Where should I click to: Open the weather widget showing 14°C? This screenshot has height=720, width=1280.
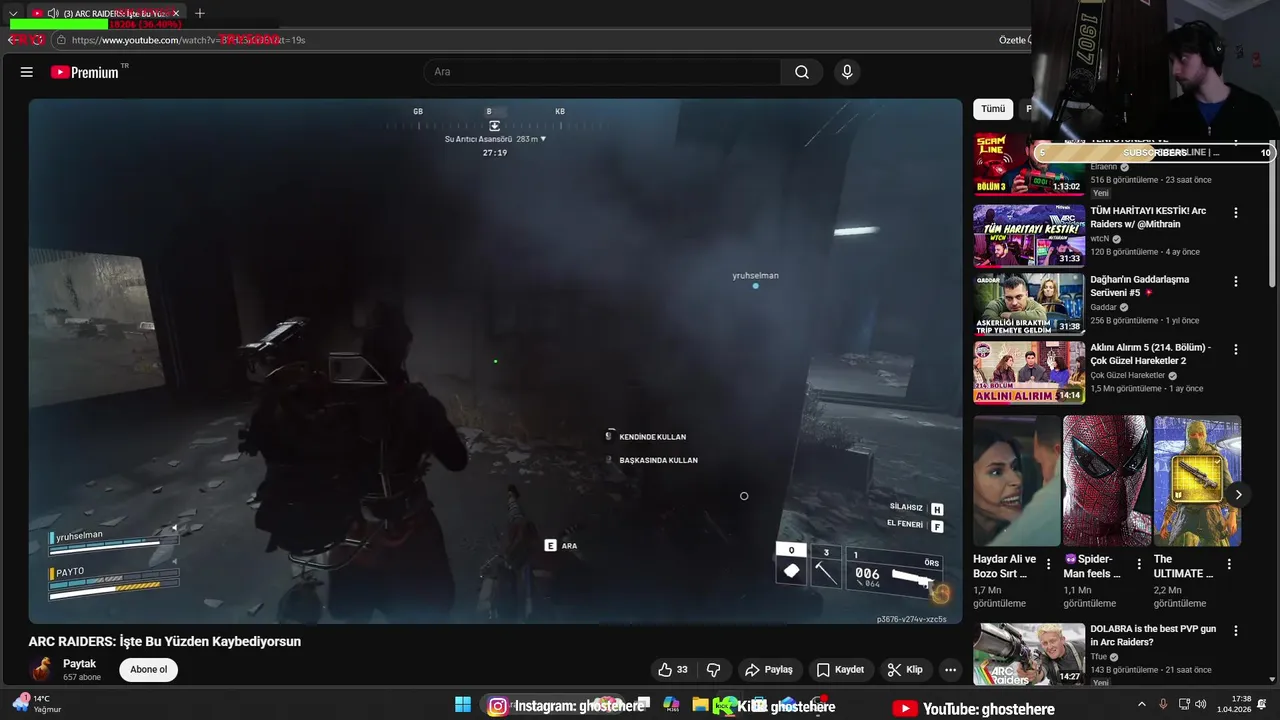[38, 704]
